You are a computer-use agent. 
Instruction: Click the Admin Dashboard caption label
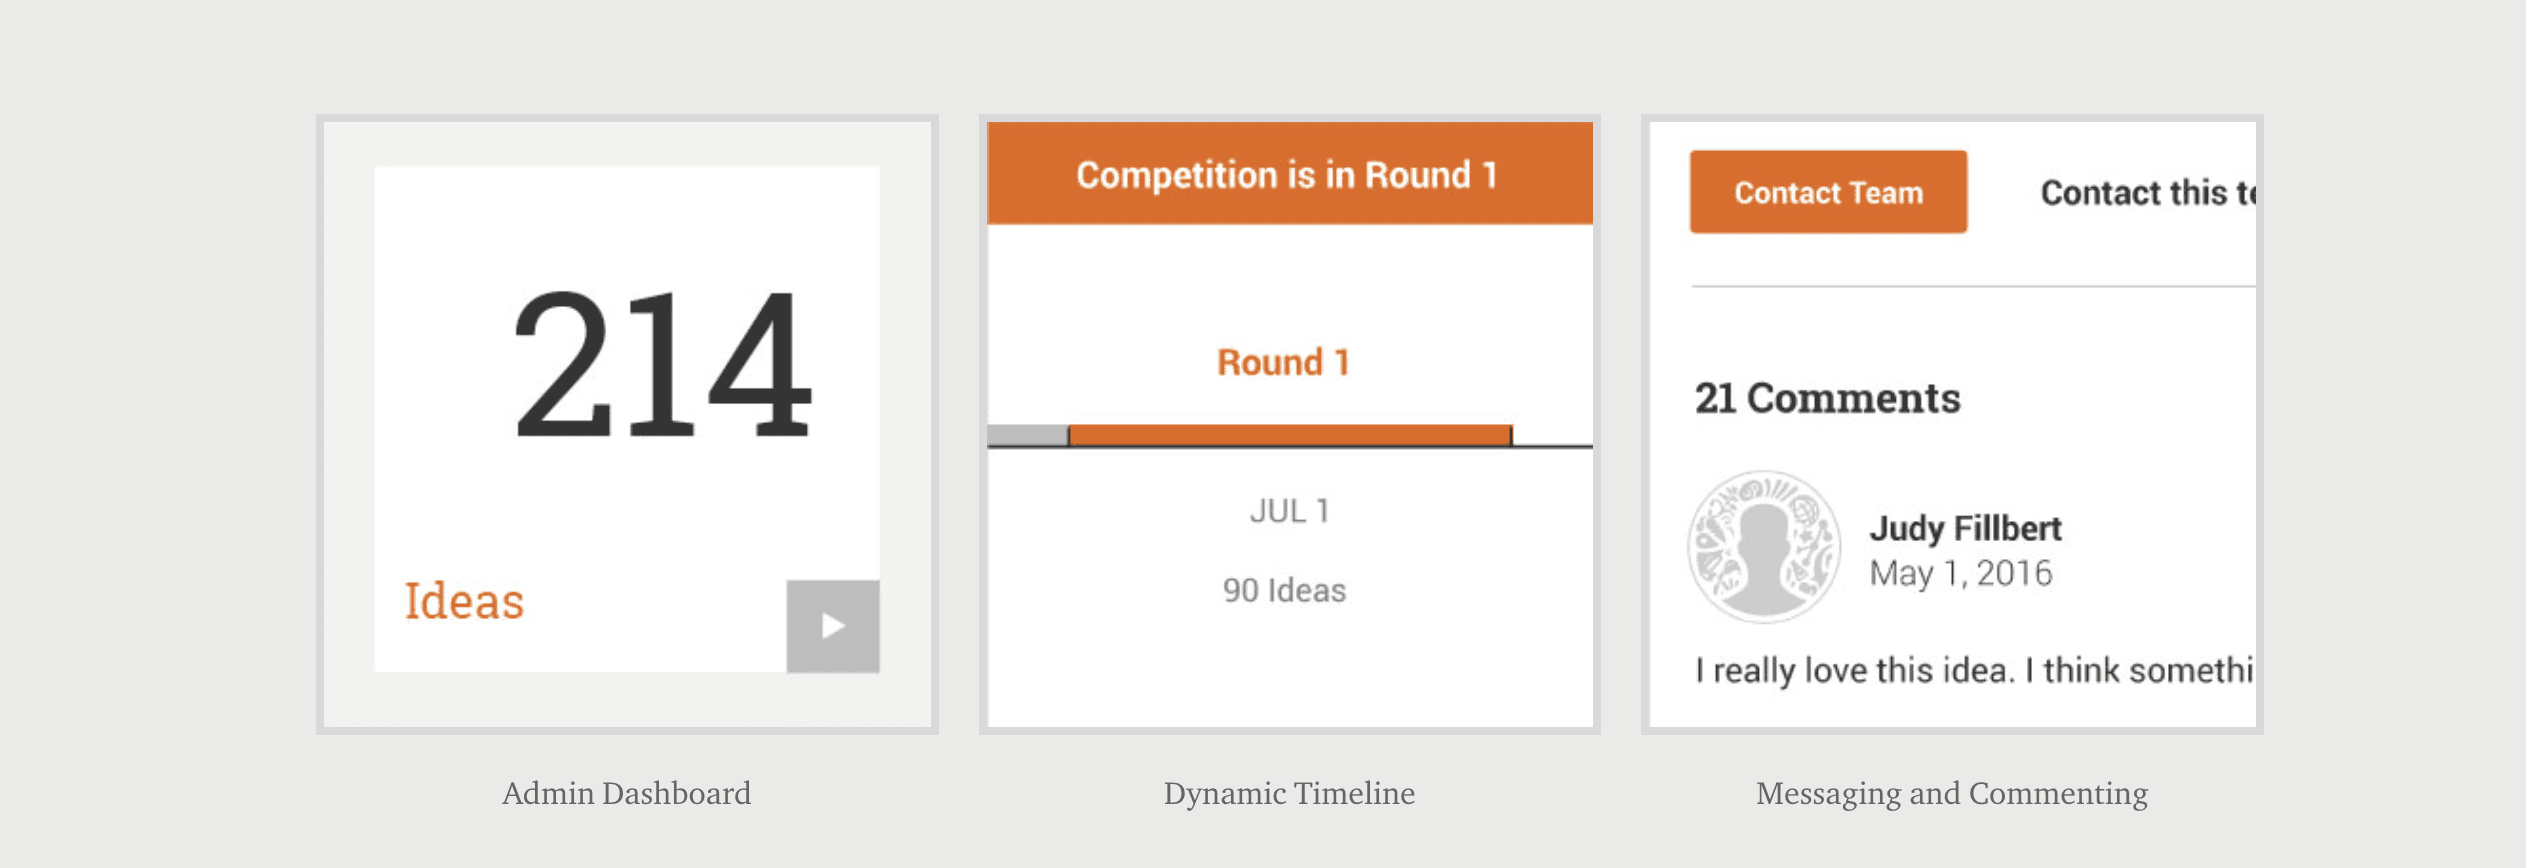click(x=628, y=793)
